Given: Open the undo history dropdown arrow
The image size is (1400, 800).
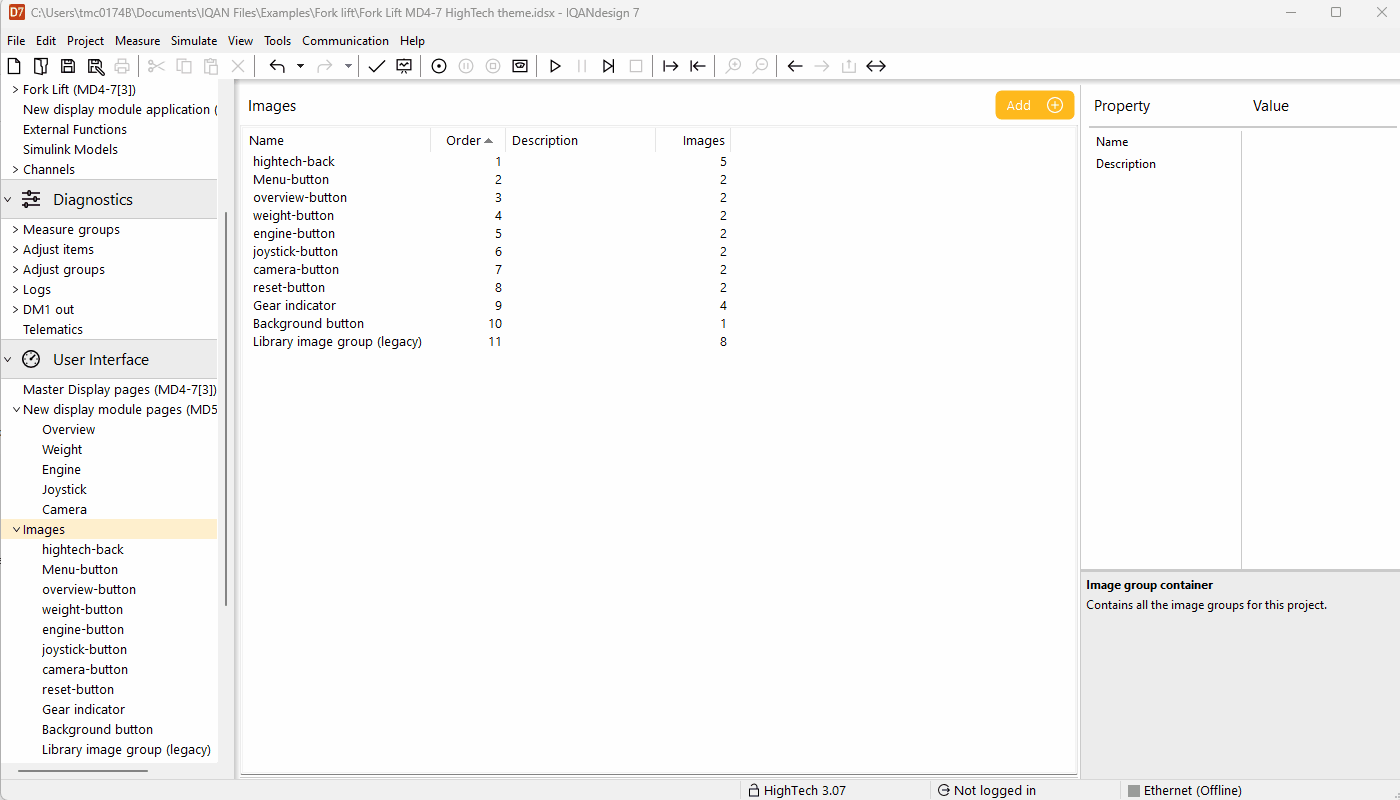Looking at the screenshot, I should coord(300,66).
